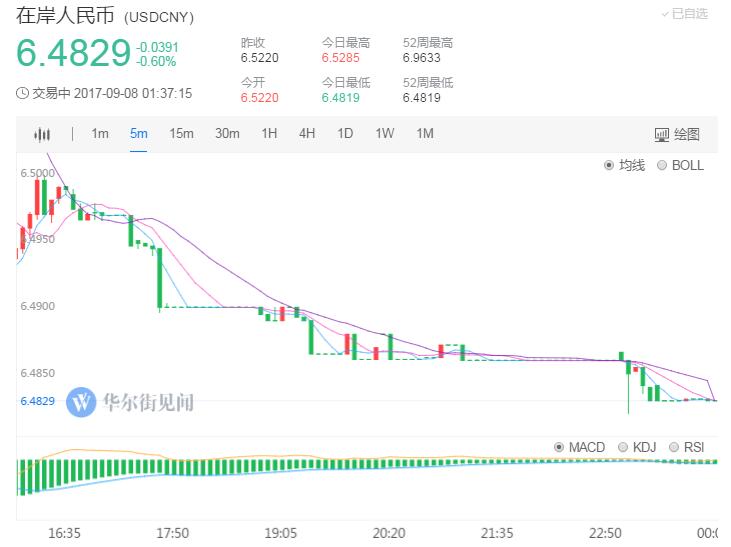Click the 华尔街见闻 watermark logo
The height and width of the screenshot is (547, 731).
coord(80,402)
